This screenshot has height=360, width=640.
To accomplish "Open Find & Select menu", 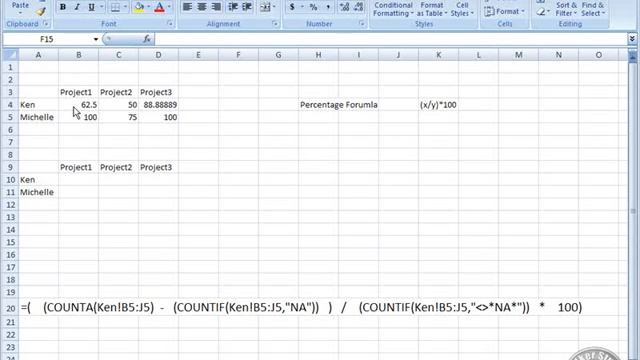I will click(x=593, y=9).
